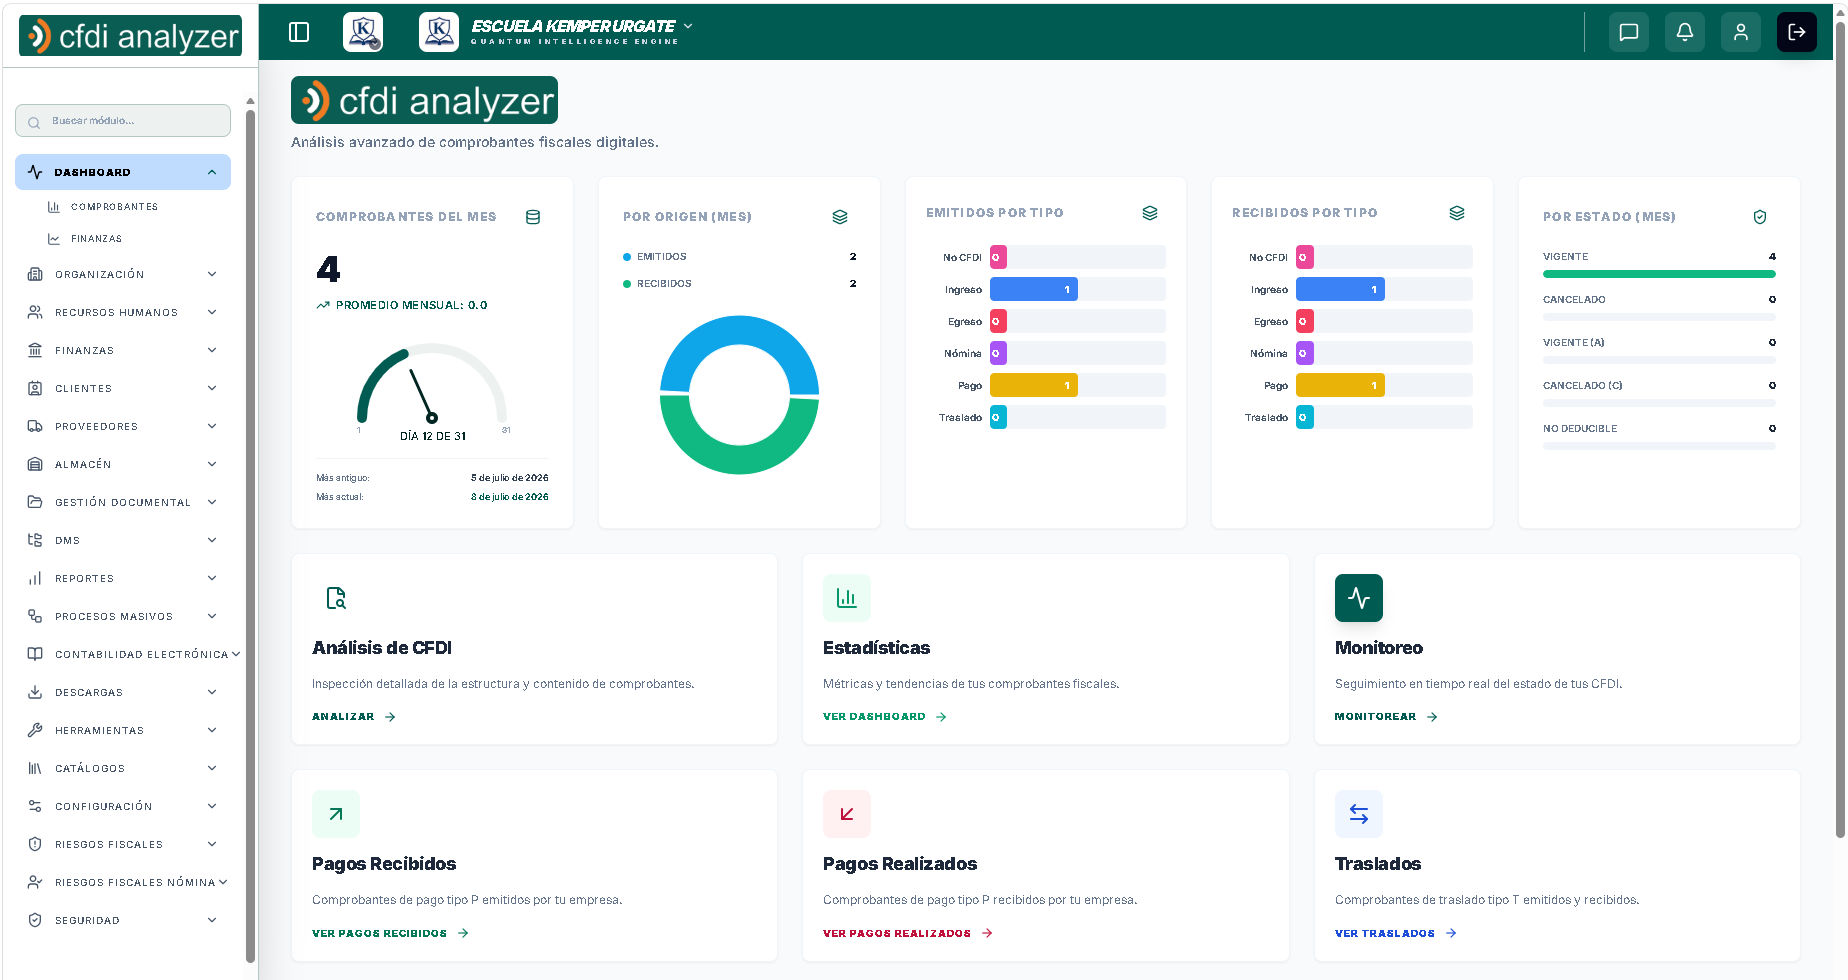Click the Organización building icon in sidebar

(35, 274)
